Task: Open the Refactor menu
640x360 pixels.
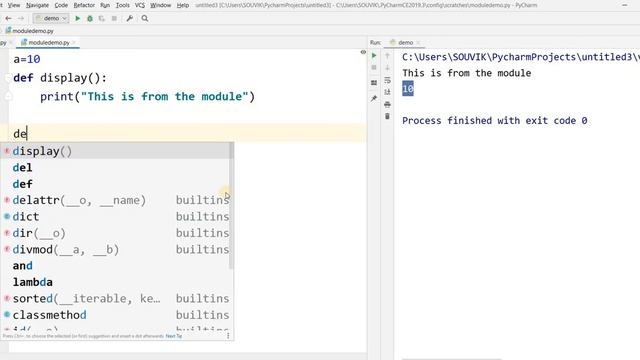Action: pyautogui.click(x=84, y=5)
